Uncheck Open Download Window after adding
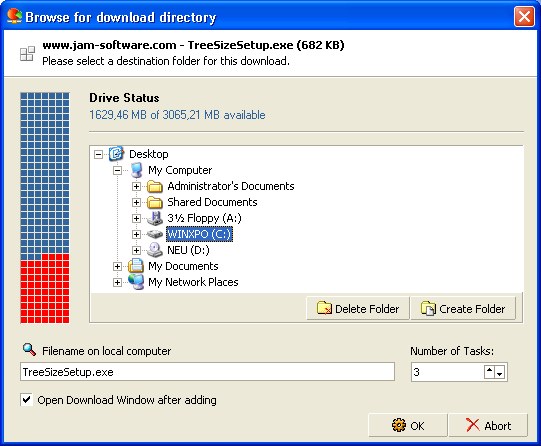541x446 pixels. click(x=27, y=400)
